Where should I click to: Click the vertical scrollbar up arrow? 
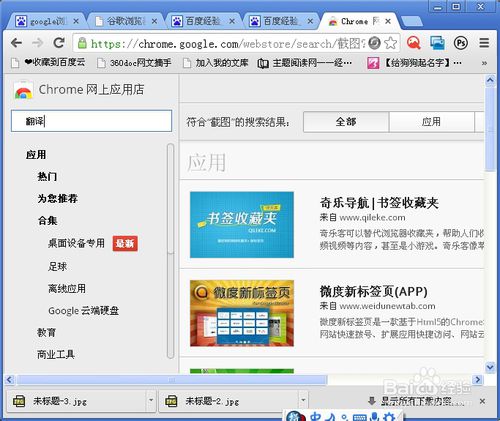pos(490,81)
